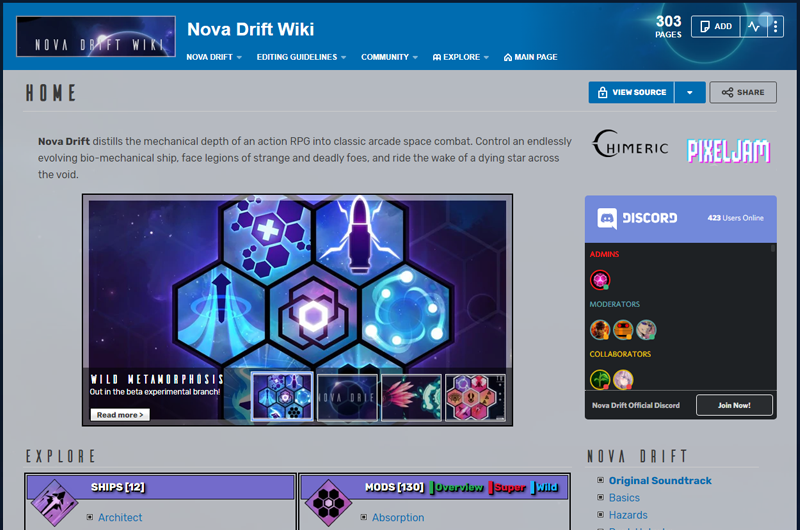800x530 pixels.
Task: Open the Chimeric logo link
Action: click(630, 144)
